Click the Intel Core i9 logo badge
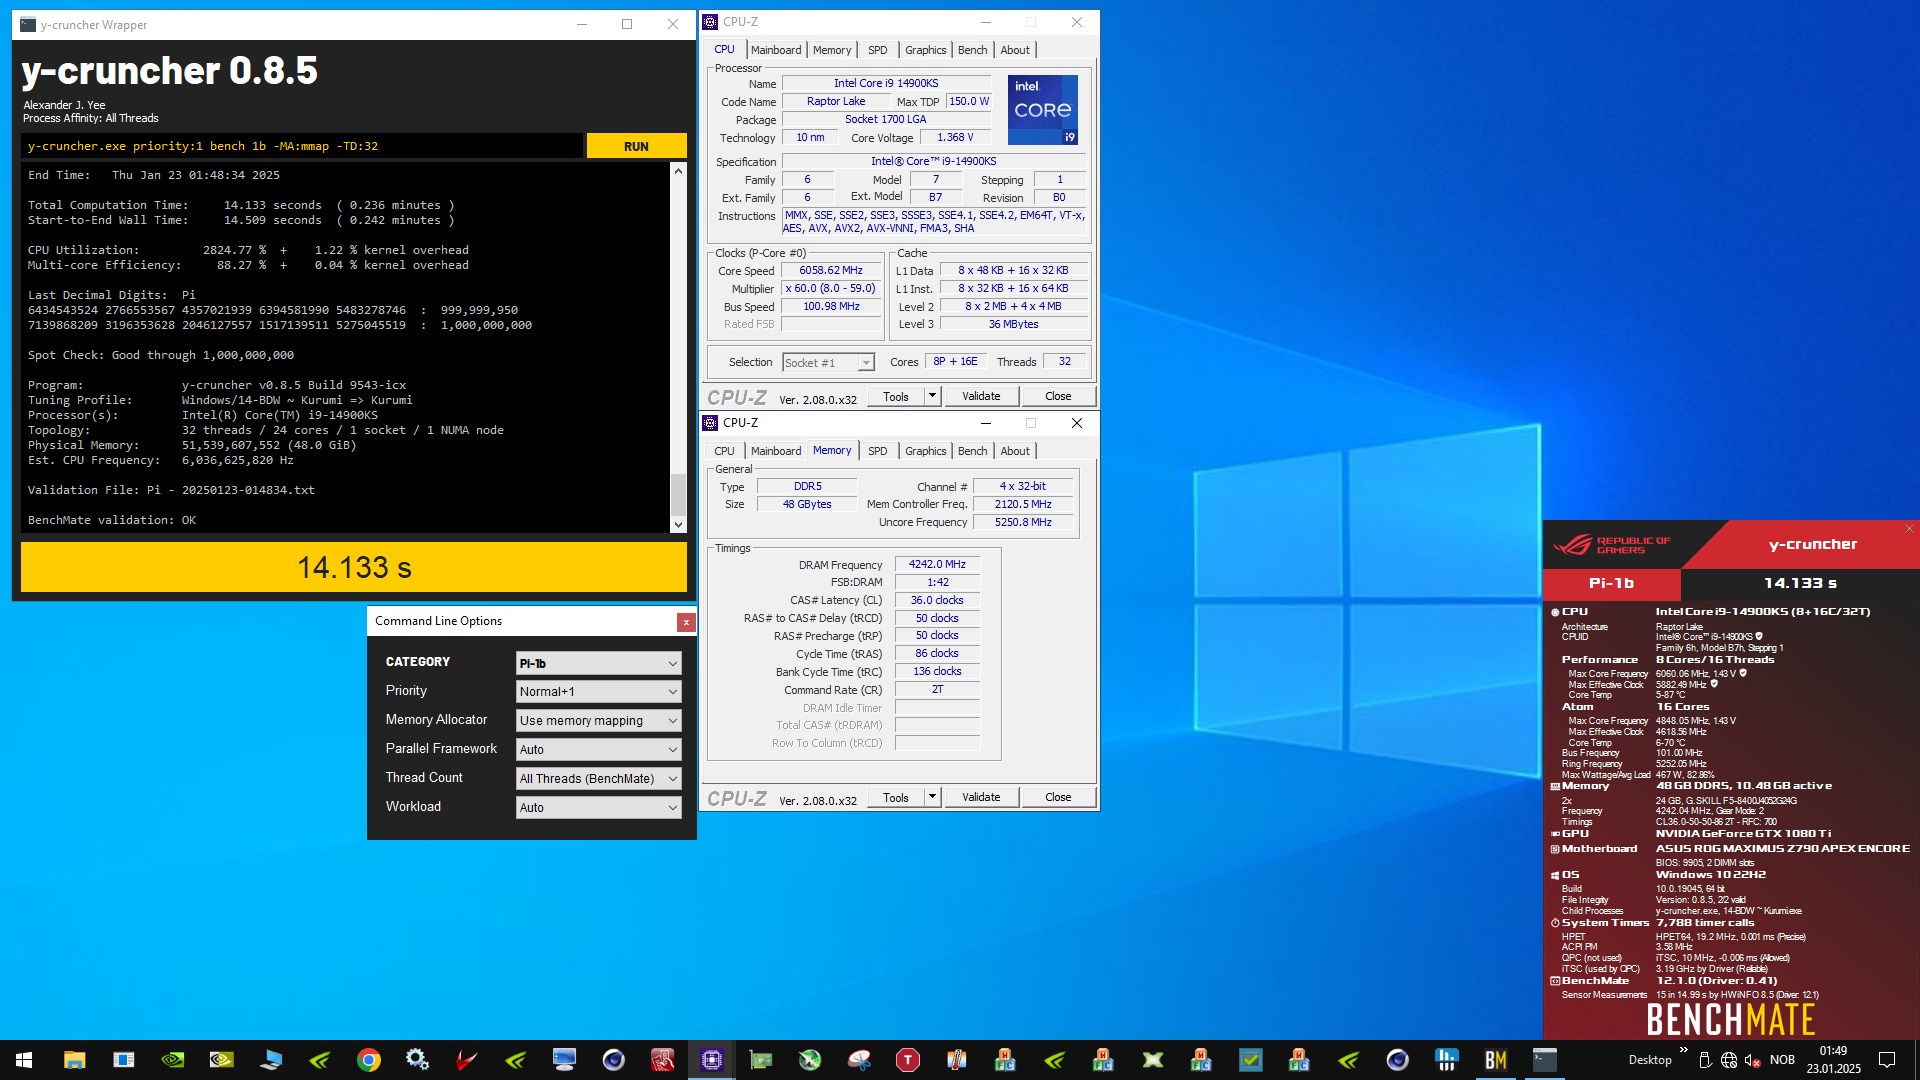Viewport: 1920px width, 1080px height. [1043, 109]
